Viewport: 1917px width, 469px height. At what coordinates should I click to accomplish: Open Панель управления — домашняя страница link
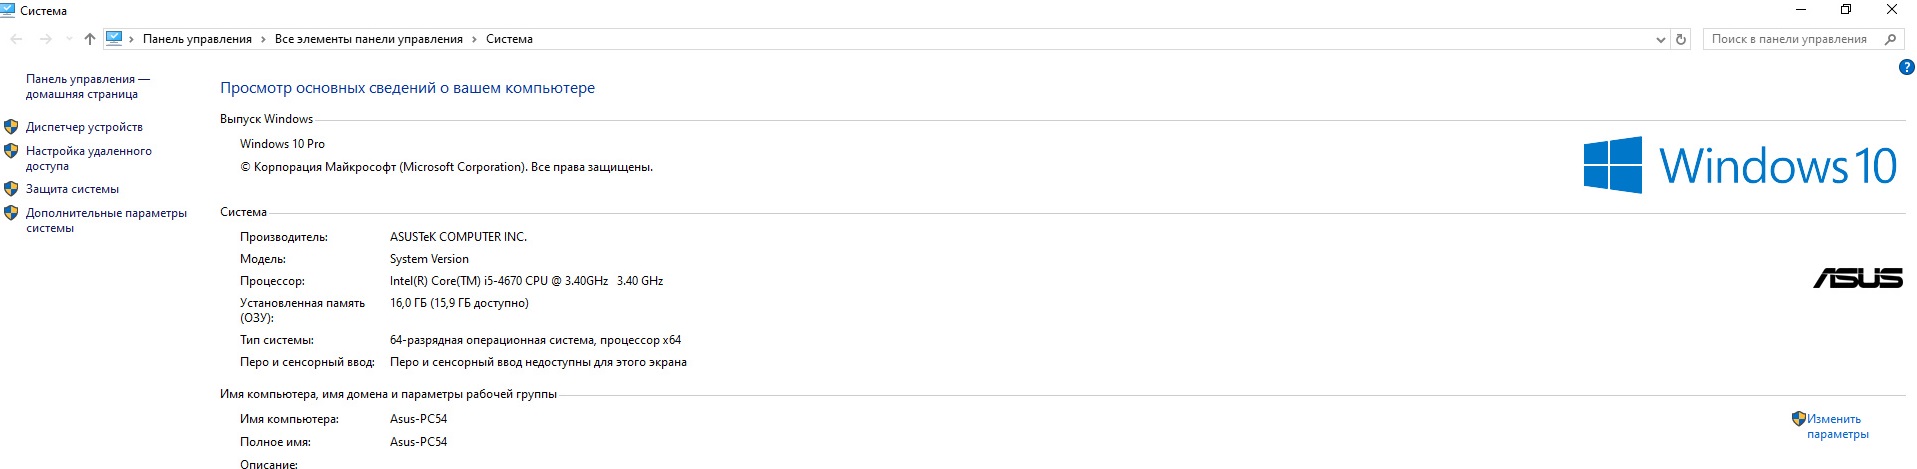88,86
